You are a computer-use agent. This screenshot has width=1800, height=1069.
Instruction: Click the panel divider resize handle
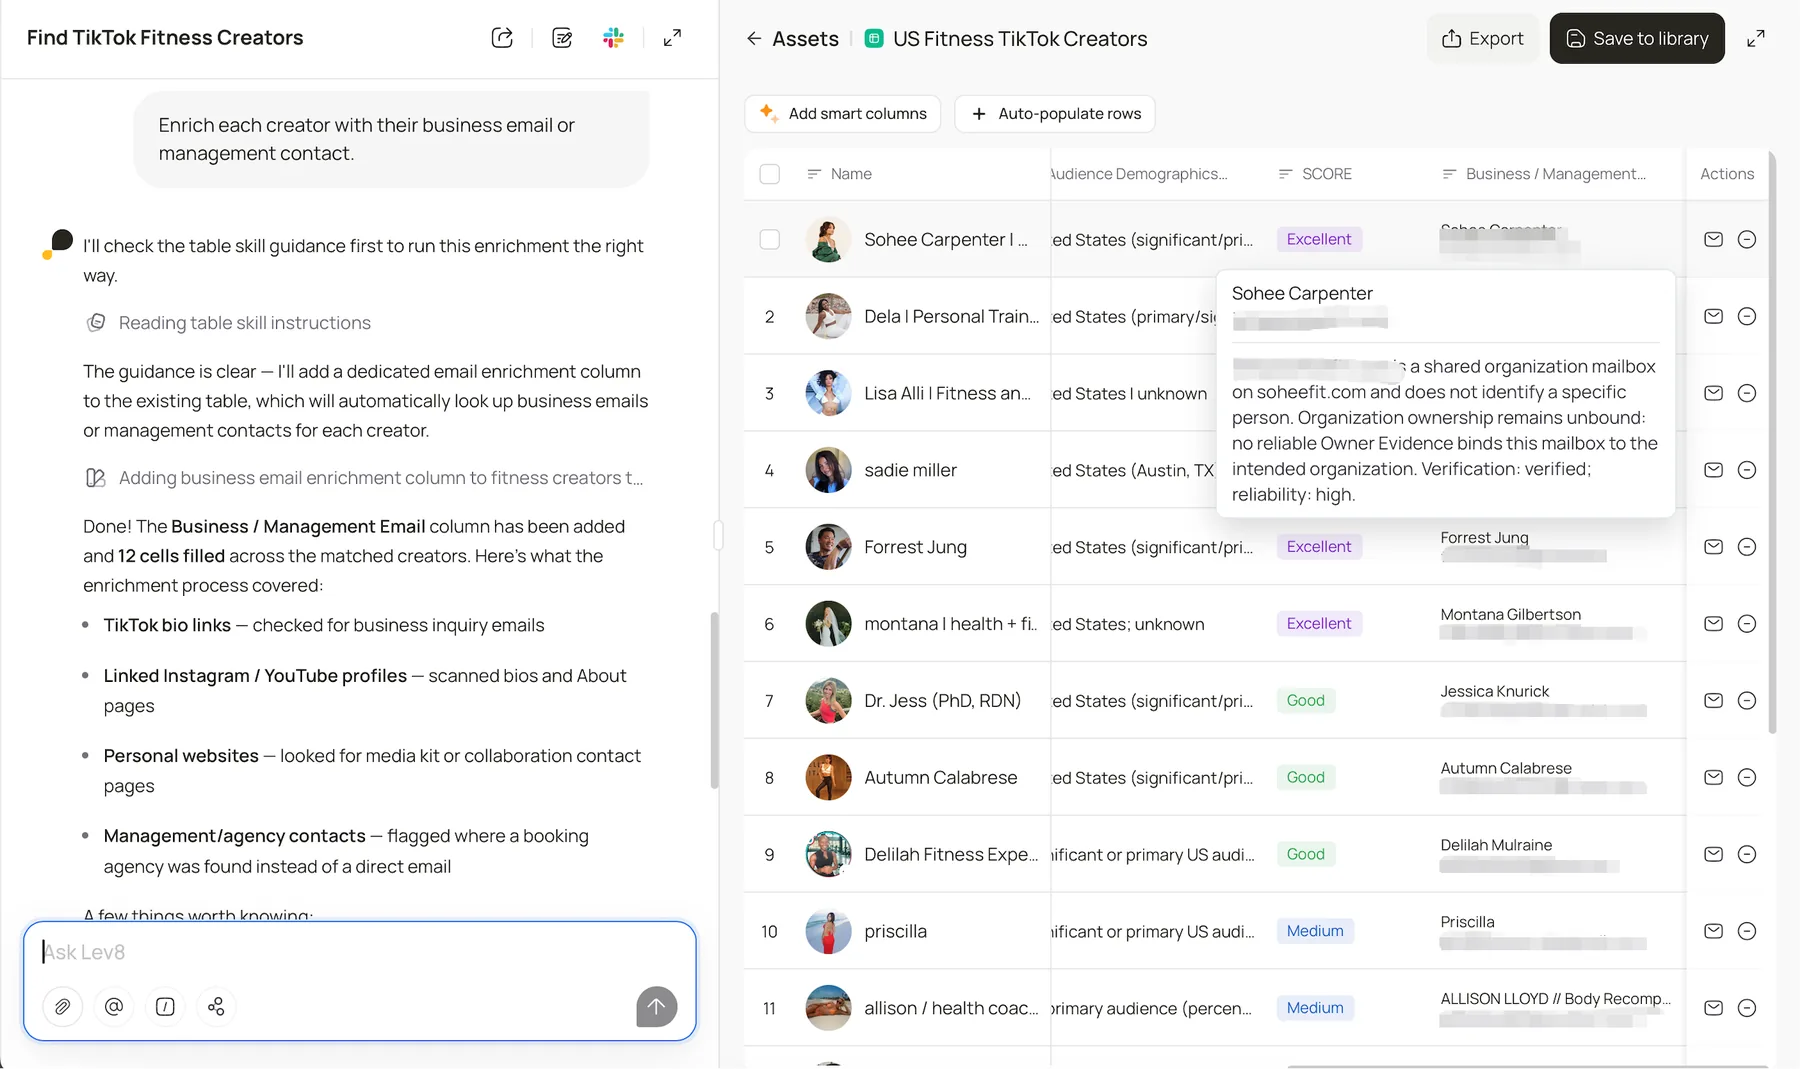pyautogui.click(x=718, y=535)
